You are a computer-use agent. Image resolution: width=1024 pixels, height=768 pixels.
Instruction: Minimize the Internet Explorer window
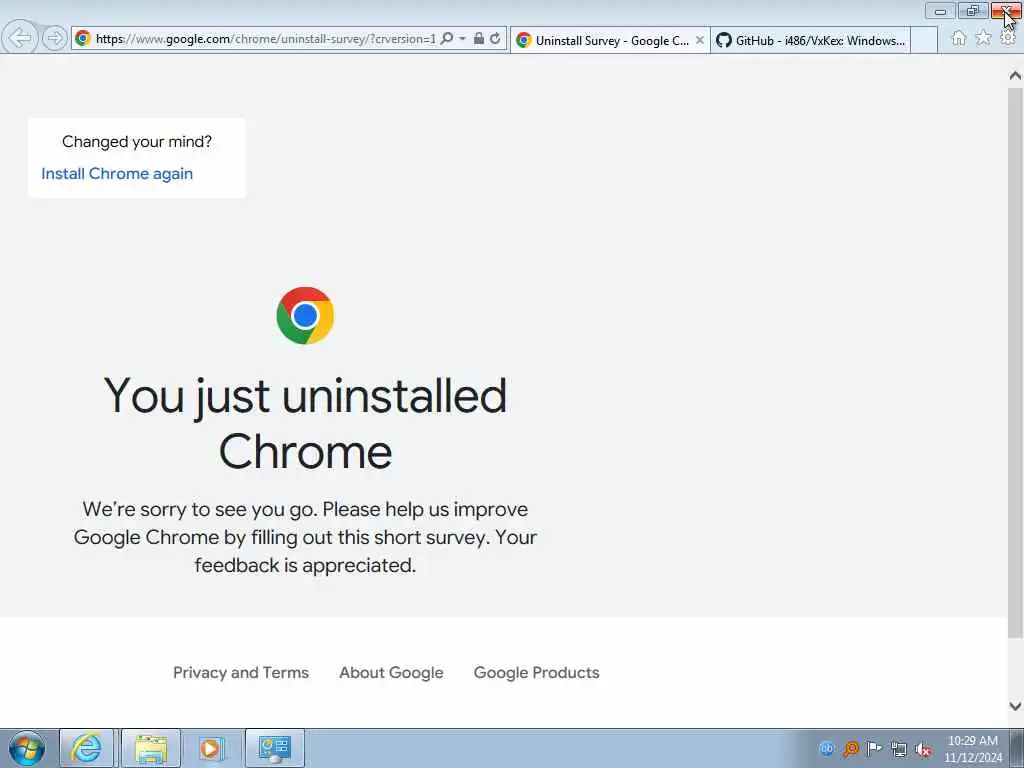(x=940, y=11)
